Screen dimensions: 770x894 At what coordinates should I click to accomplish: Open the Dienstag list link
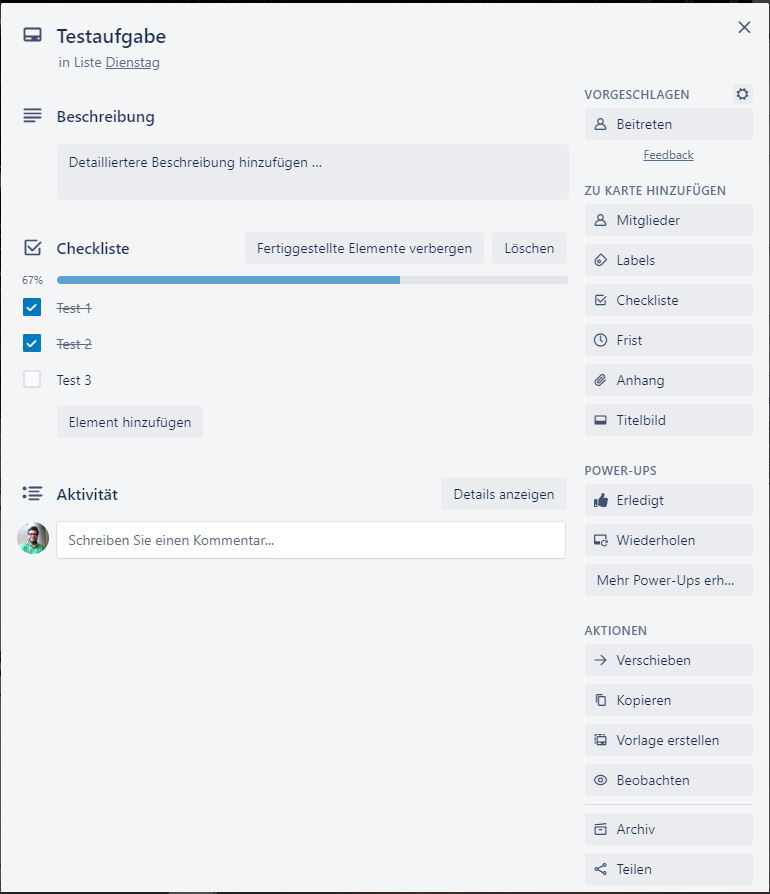pos(132,62)
